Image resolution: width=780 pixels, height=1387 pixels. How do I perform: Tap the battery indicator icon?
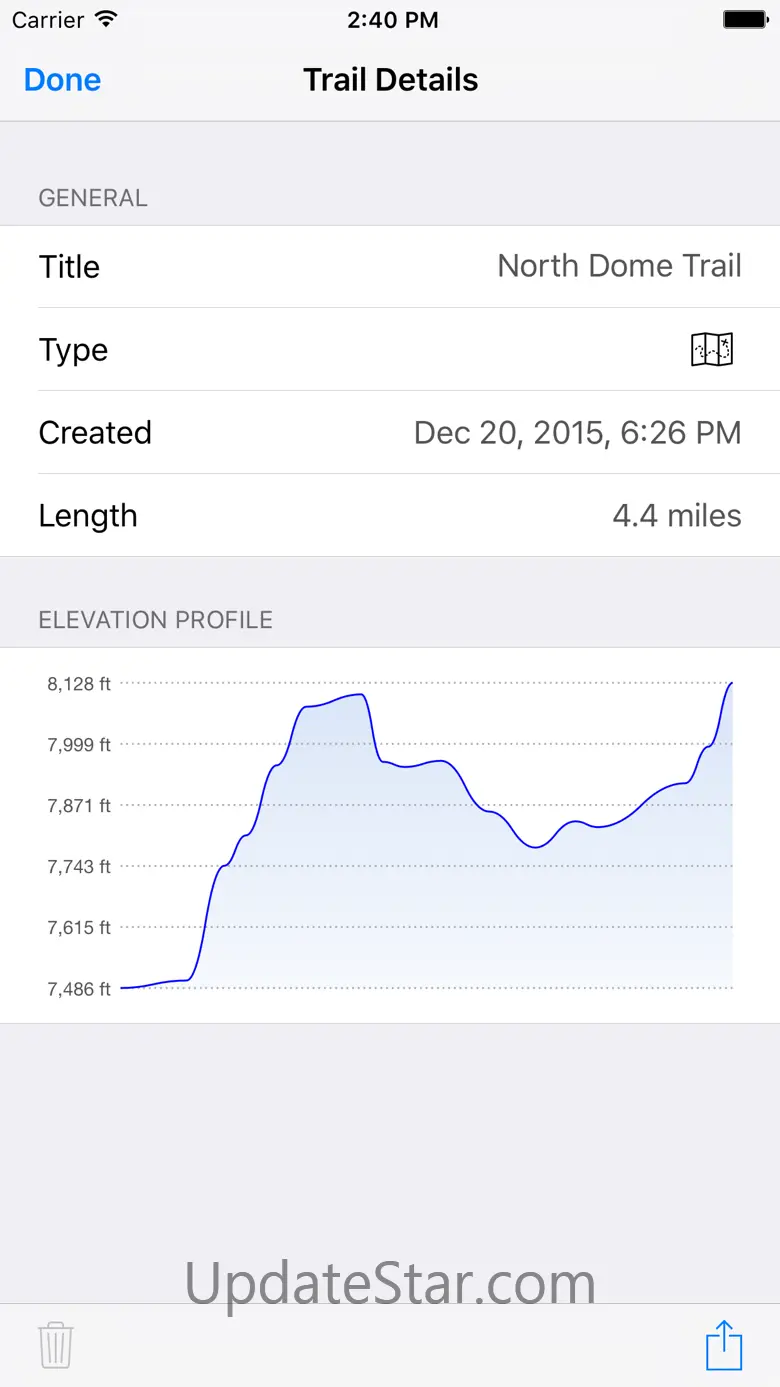click(744, 20)
